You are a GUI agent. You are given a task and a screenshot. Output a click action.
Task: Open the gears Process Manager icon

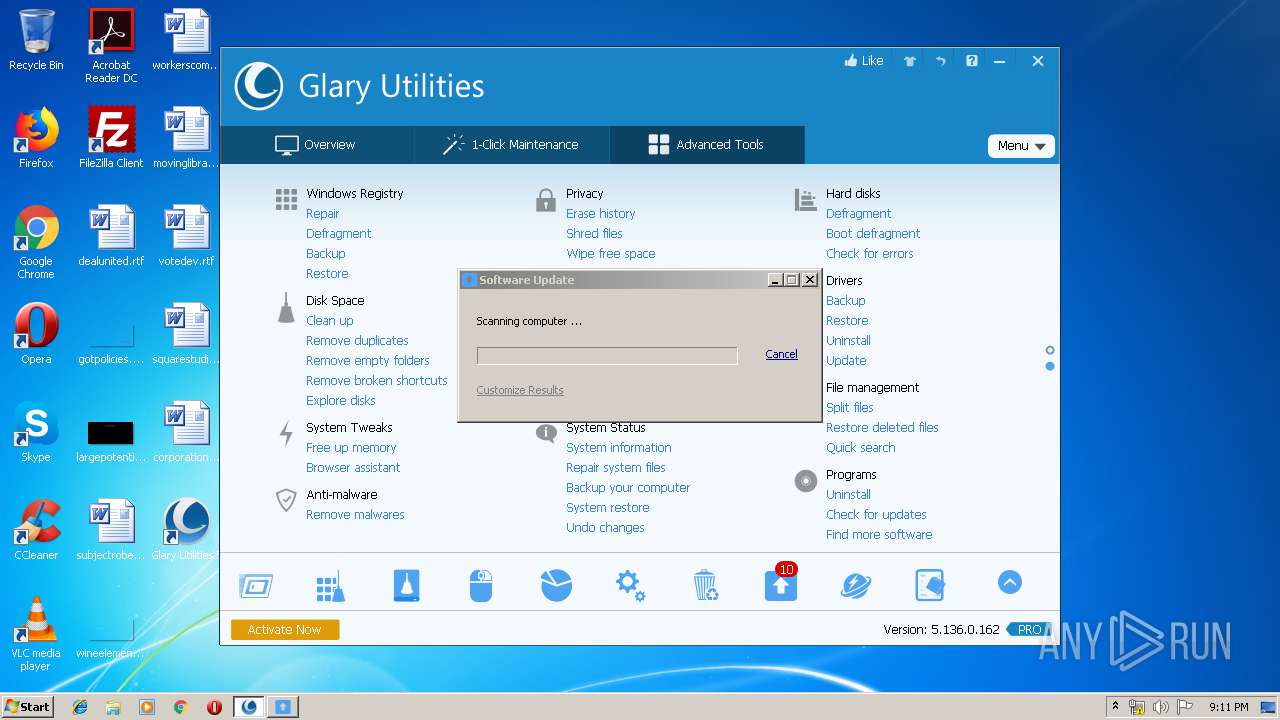click(x=631, y=585)
